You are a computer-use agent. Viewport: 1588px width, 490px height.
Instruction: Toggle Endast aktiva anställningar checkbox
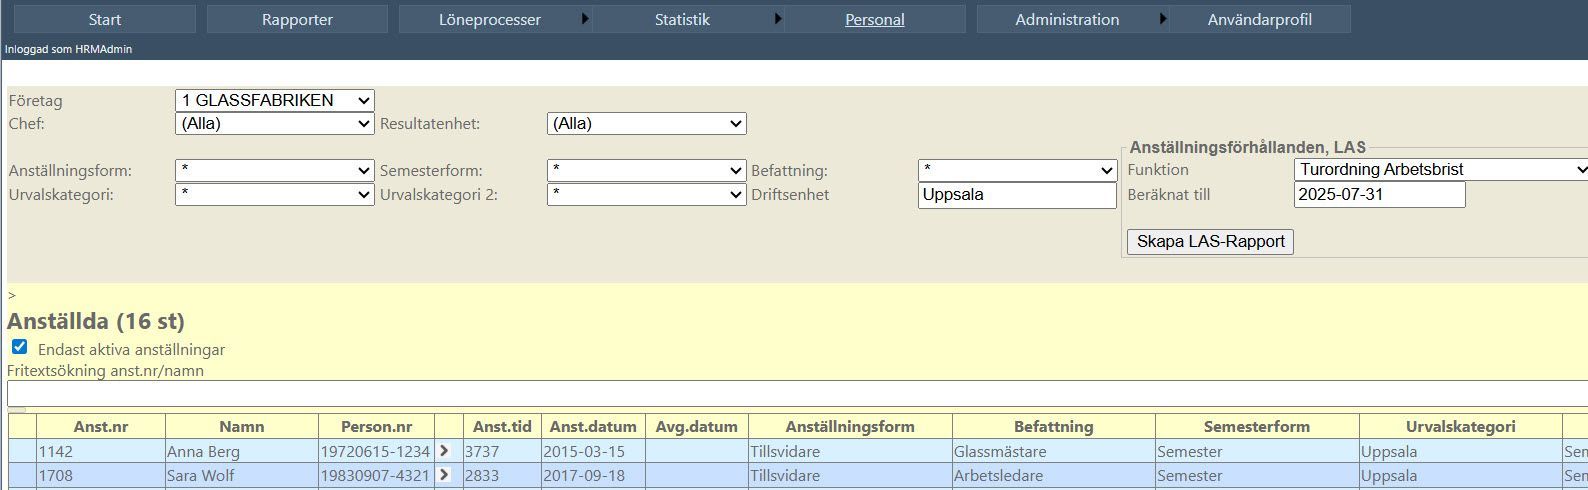point(19,348)
